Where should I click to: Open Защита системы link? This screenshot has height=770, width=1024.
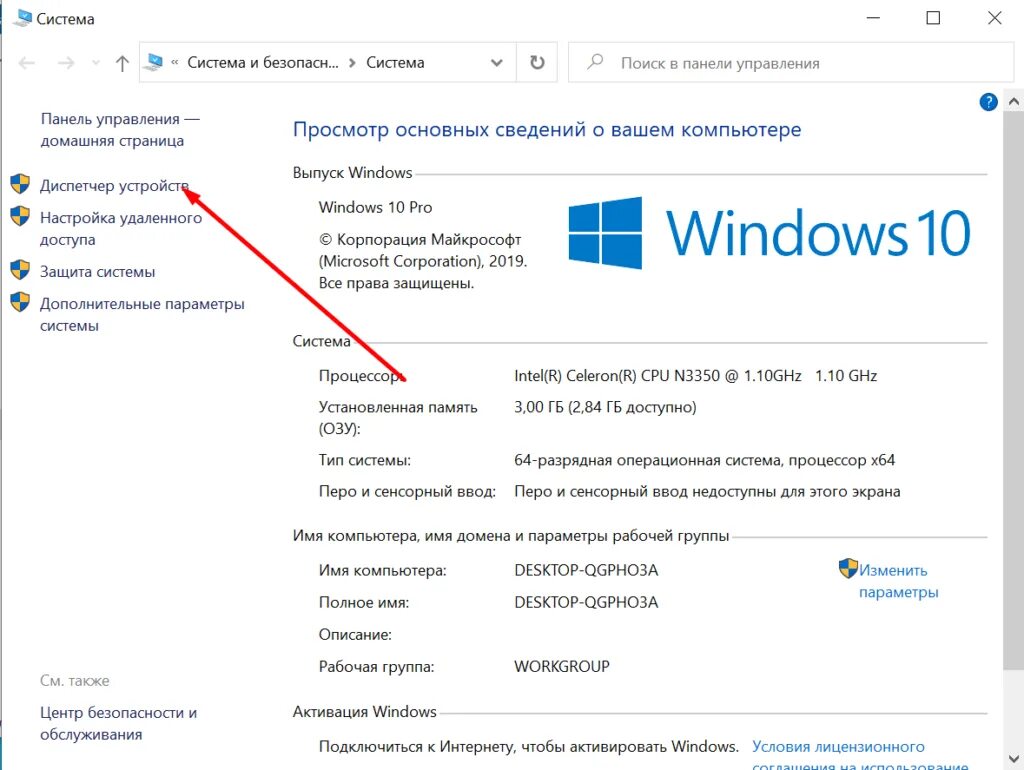97,272
